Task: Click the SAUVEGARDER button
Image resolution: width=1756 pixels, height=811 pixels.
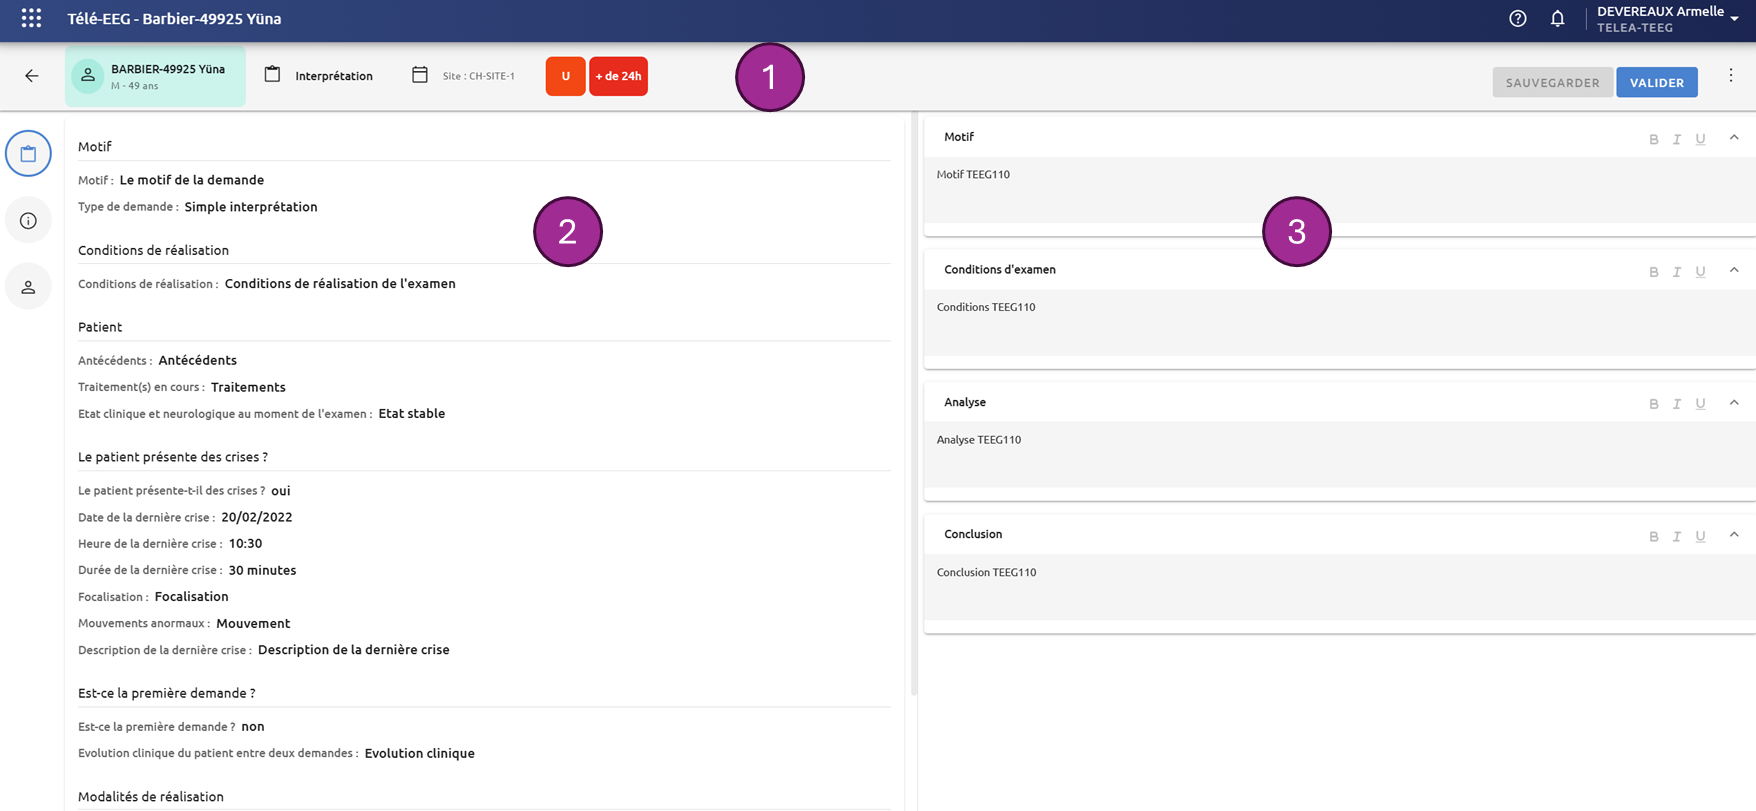Action: pyautogui.click(x=1553, y=82)
